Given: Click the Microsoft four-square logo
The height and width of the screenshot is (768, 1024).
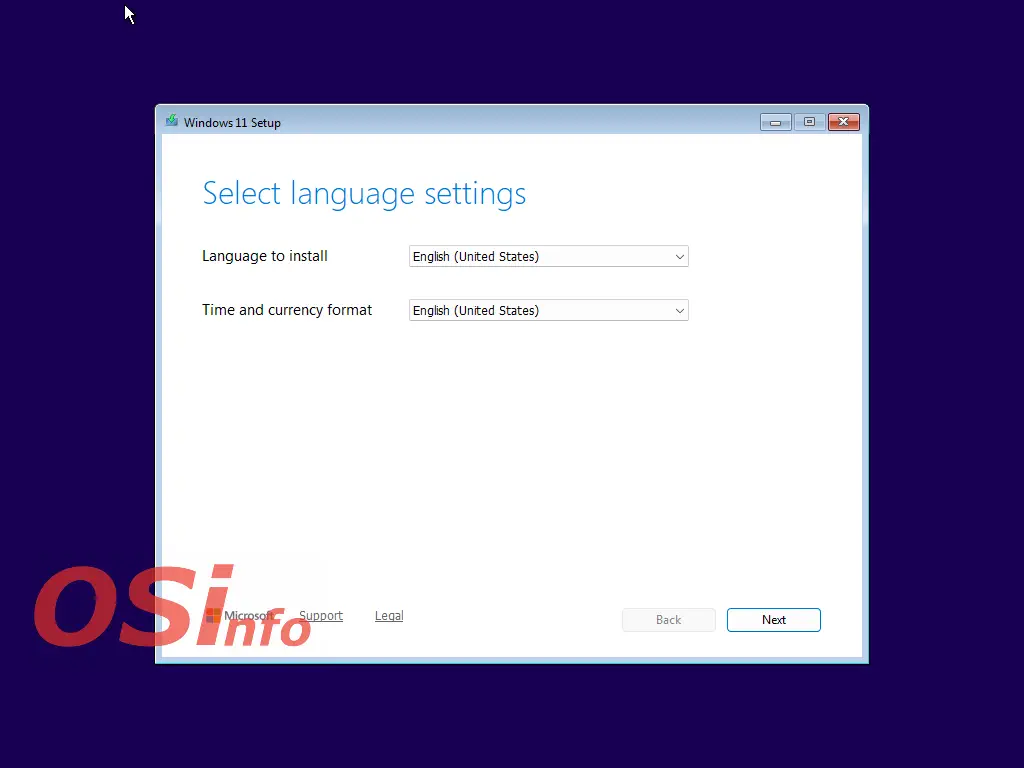Looking at the screenshot, I should tap(213, 616).
